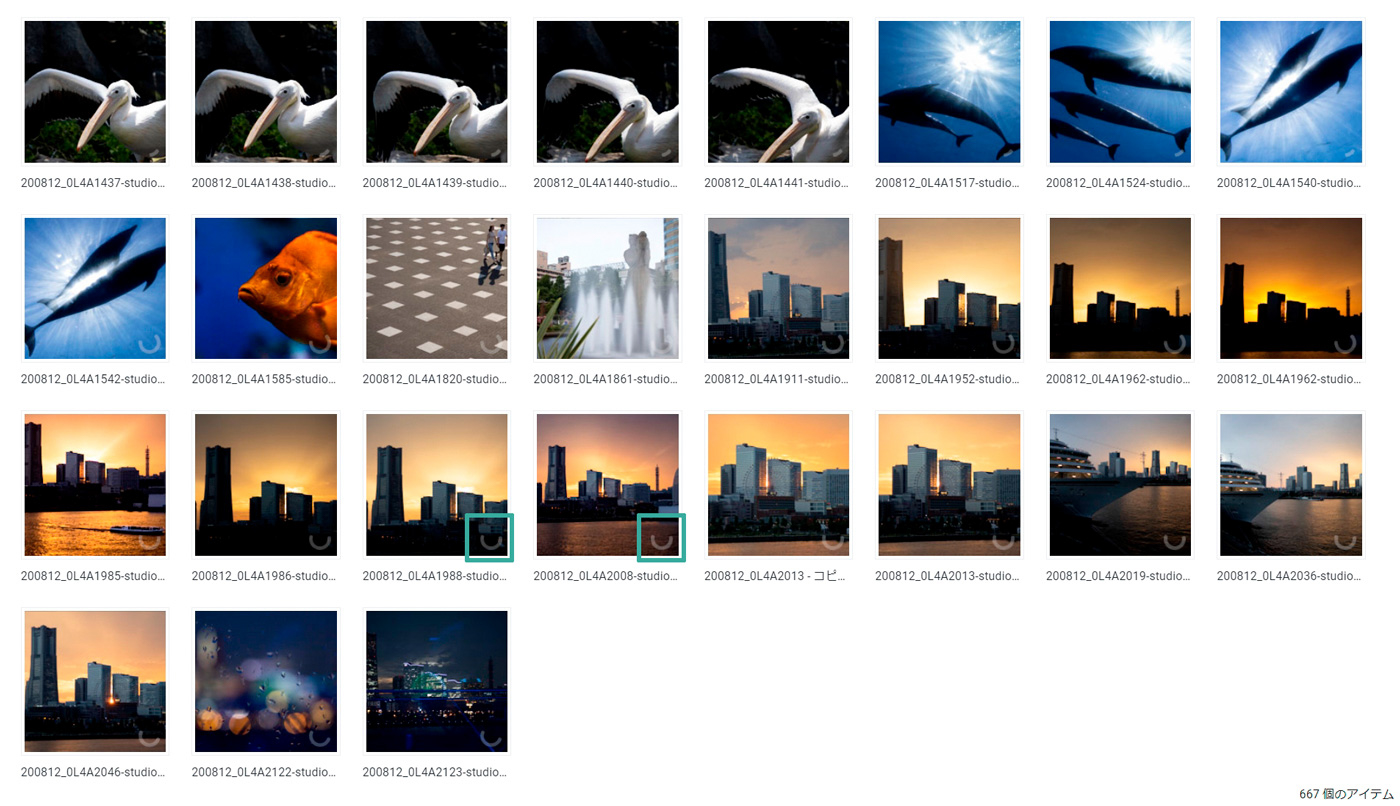Click file name 200812_0L4A2036-studio...

pos(1290,576)
